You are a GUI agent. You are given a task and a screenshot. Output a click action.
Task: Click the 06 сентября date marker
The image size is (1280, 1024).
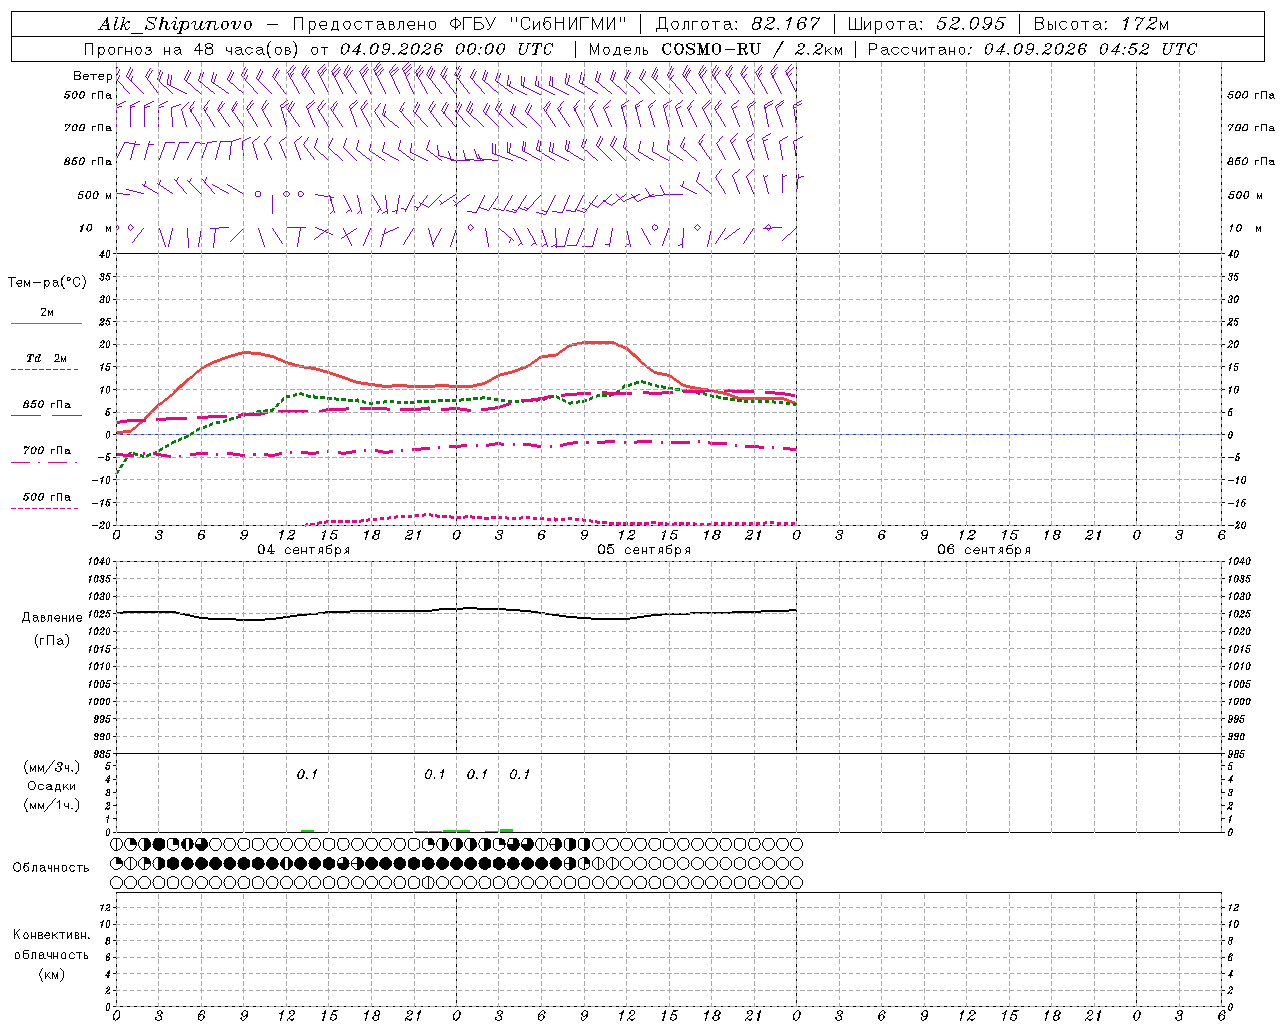984,550
